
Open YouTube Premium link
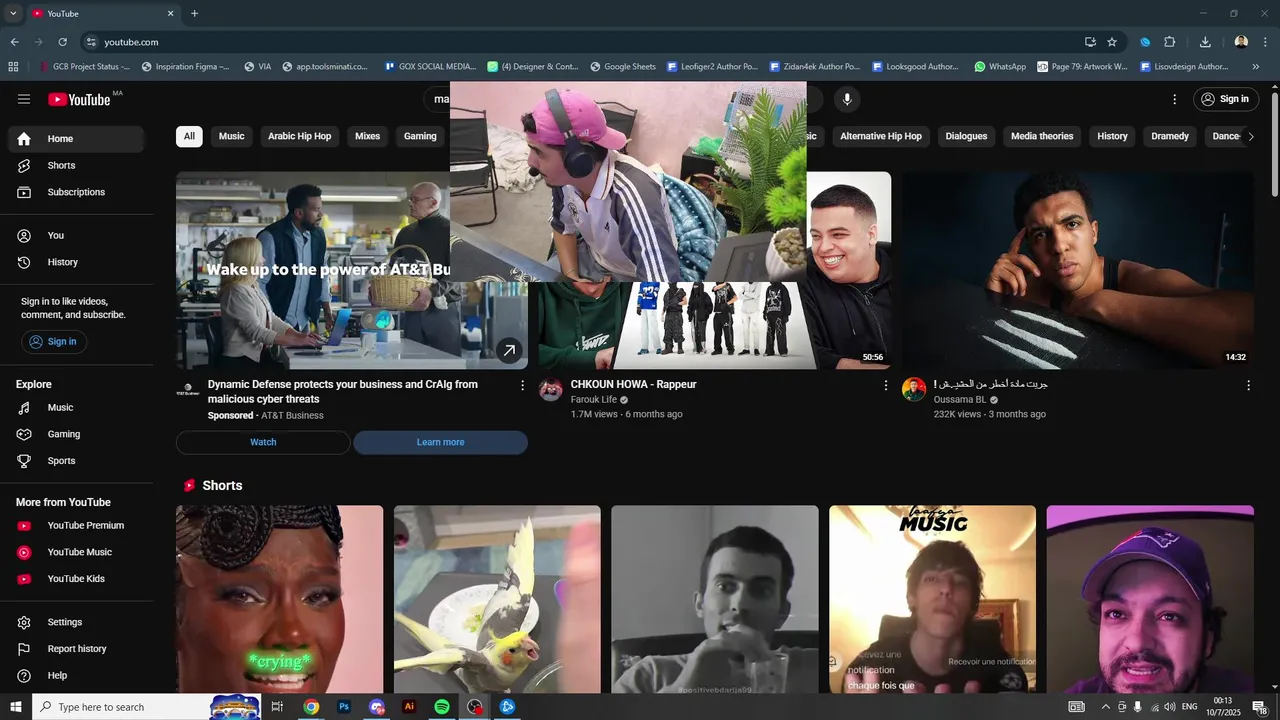click(x=76, y=526)
